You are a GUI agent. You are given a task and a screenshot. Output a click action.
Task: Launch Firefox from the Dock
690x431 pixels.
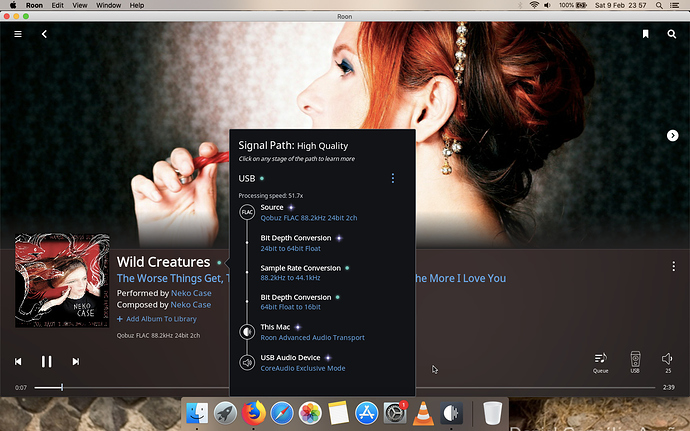click(x=253, y=413)
